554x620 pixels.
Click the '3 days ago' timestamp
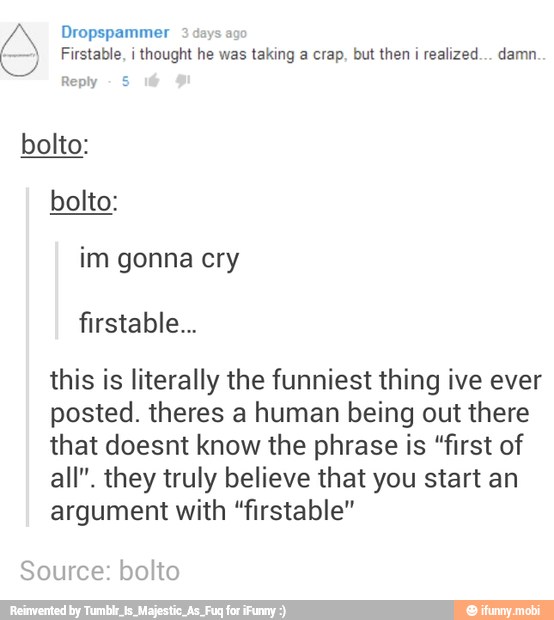tap(214, 33)
